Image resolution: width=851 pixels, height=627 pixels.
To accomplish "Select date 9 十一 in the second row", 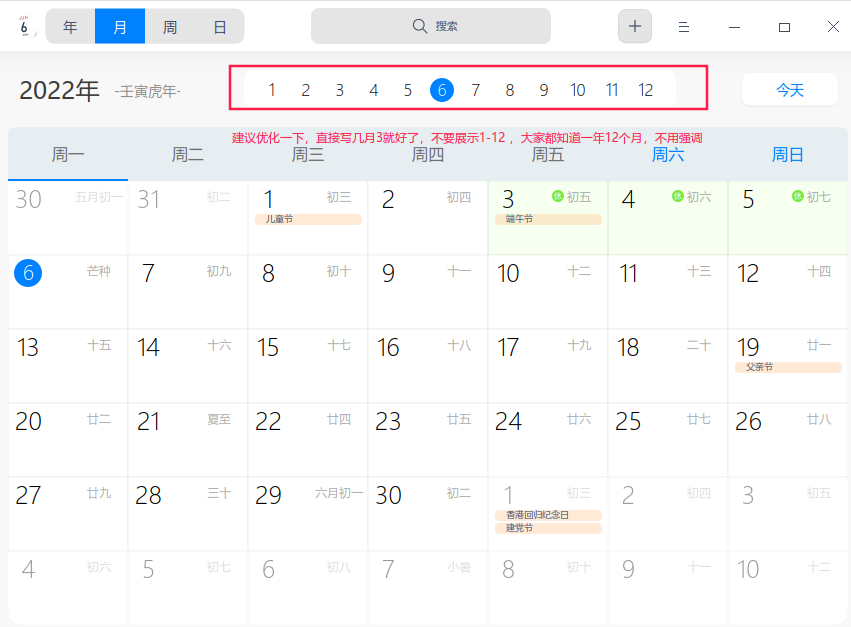I will [x=428, y=292].
